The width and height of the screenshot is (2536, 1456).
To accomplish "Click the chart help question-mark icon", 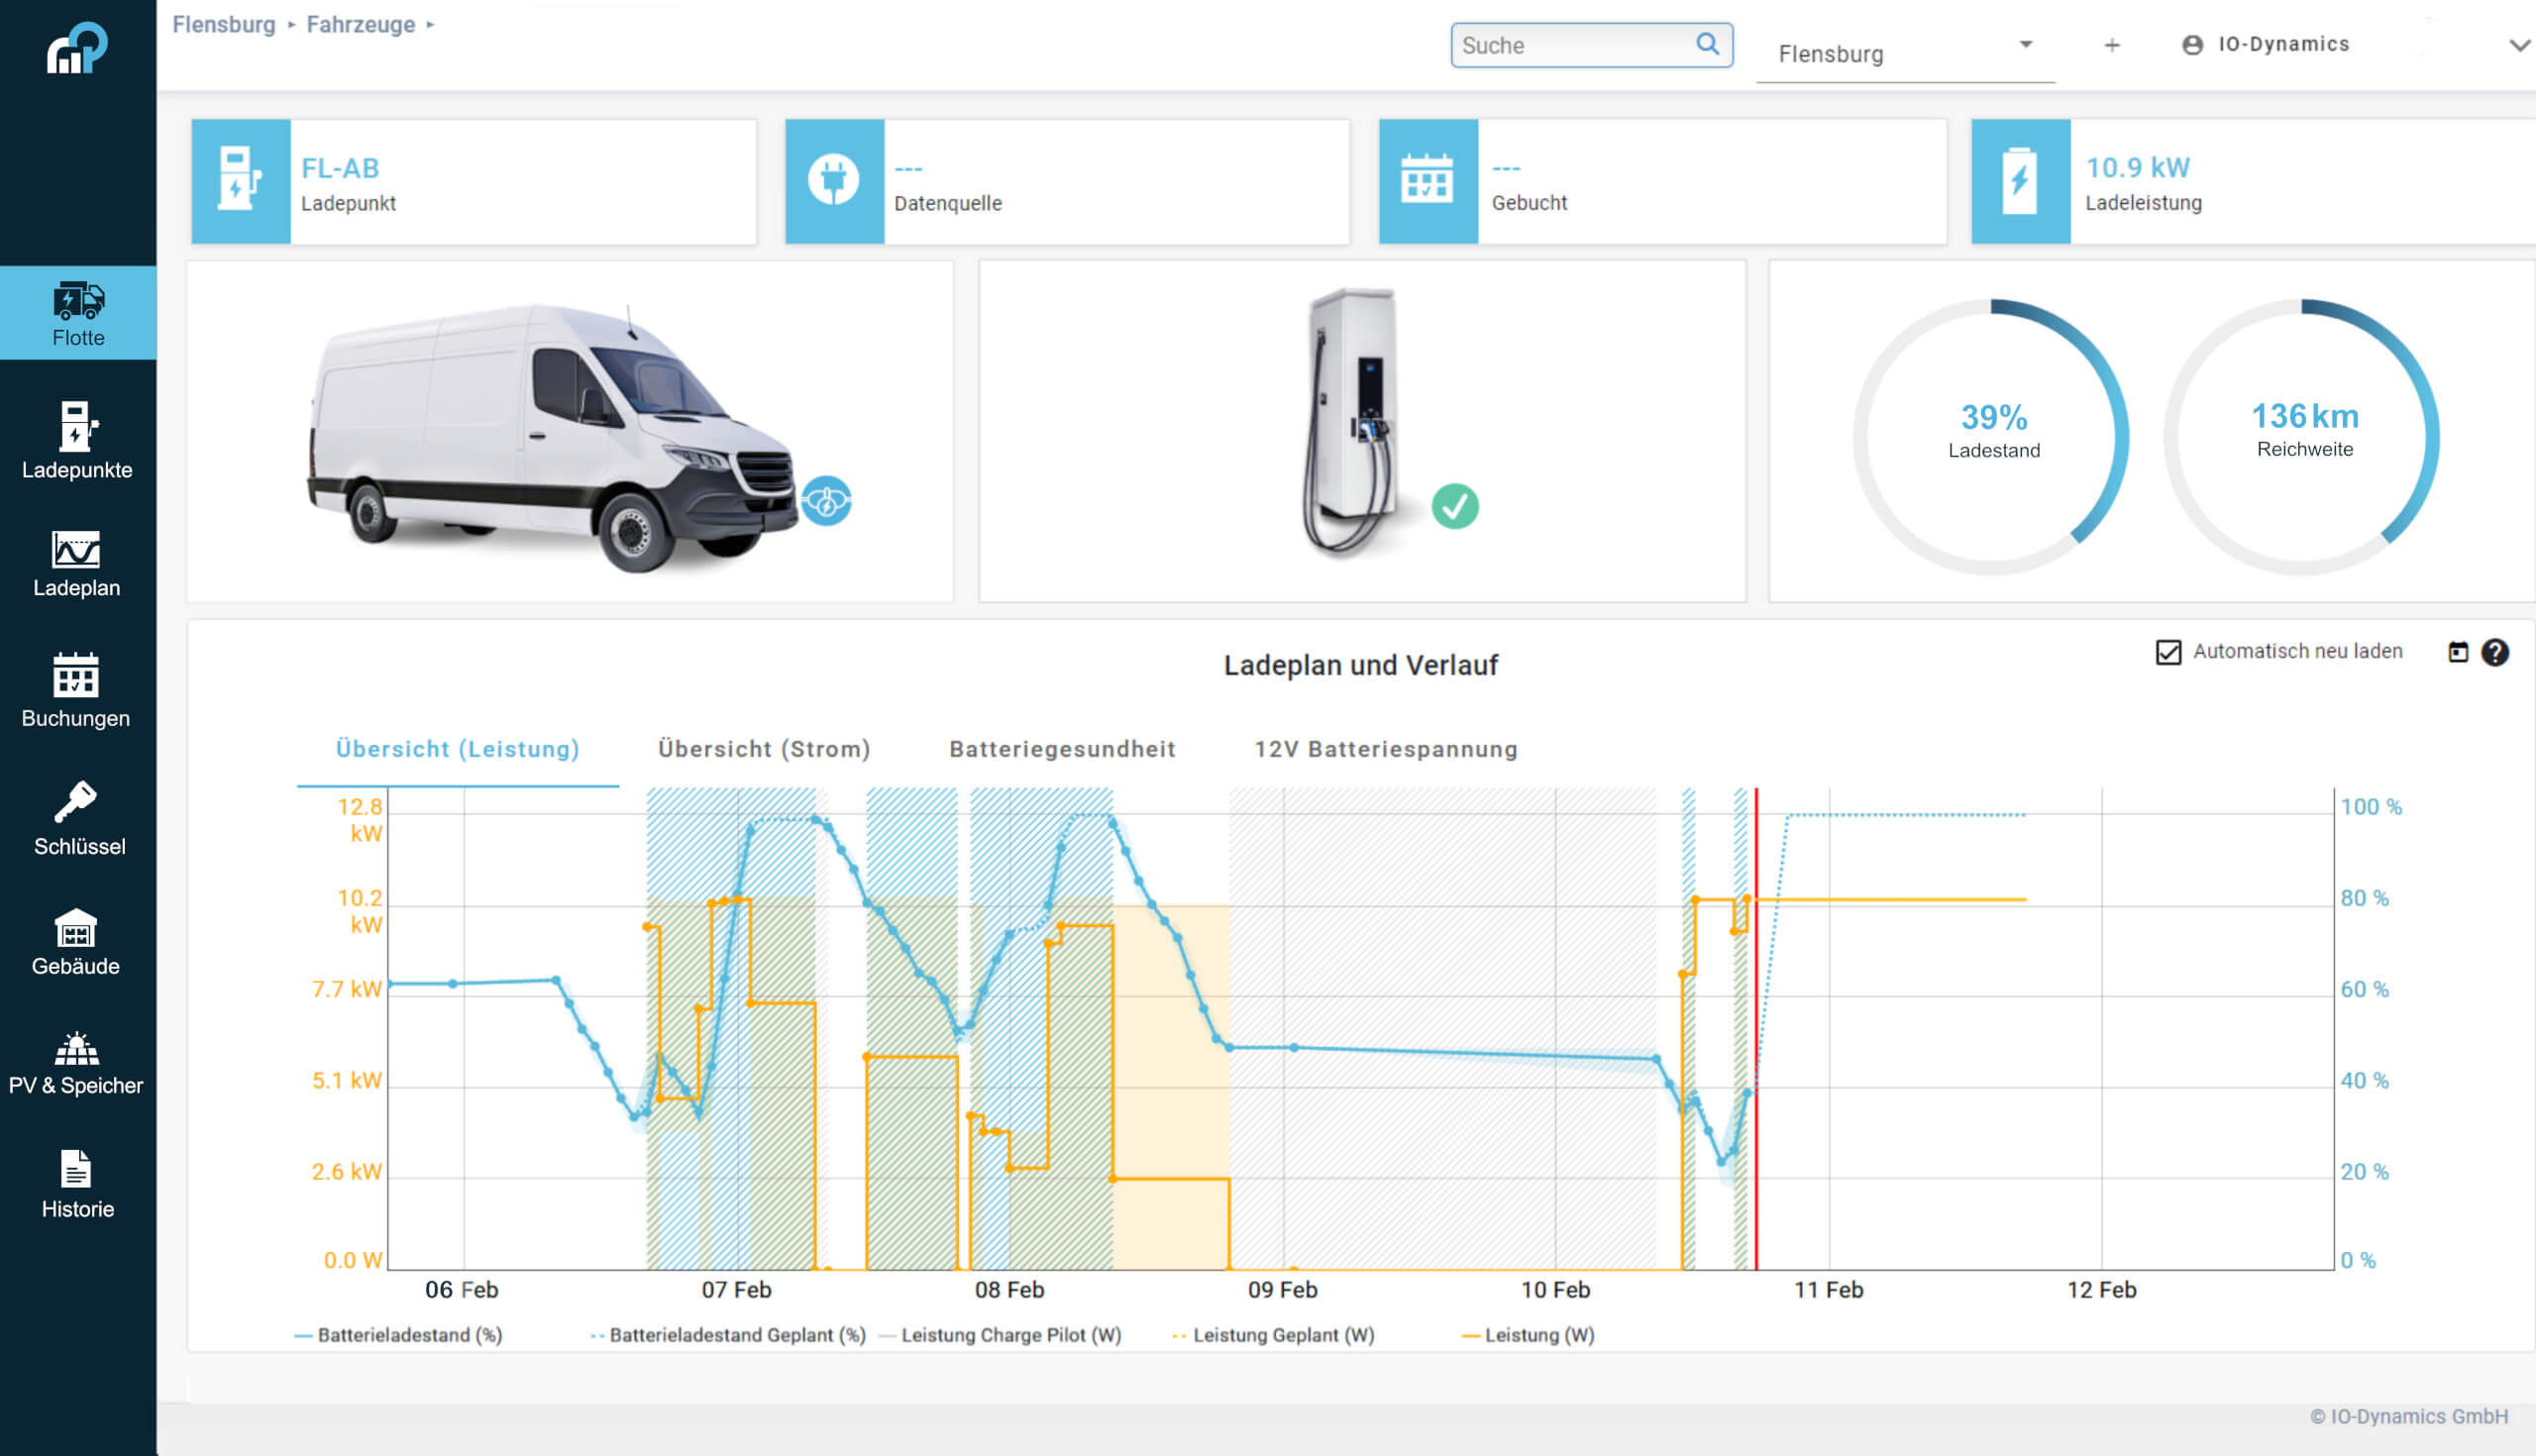I will tap(2494, 652).
